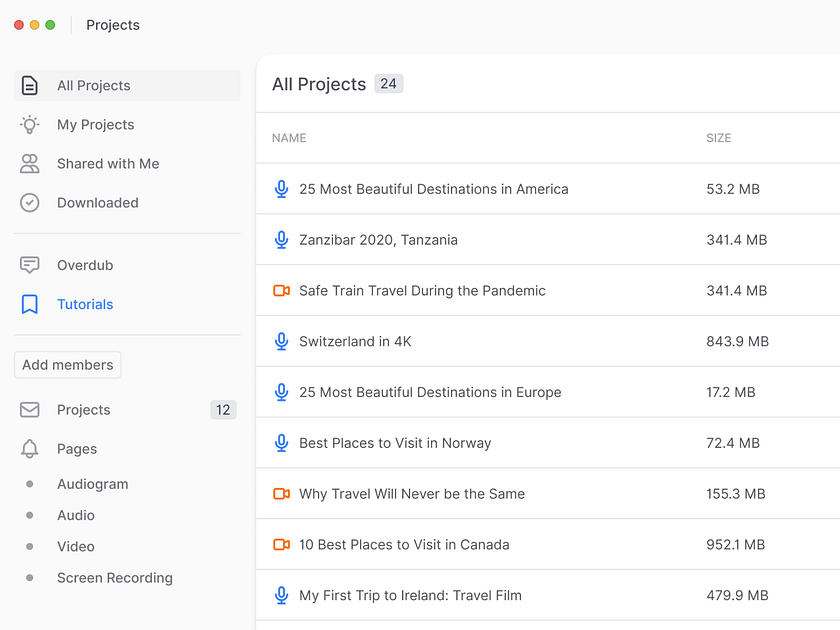Image resolution: width=840 pixels, height=630 pixels.
Task: Open the Tutorials section
Action: coord(84,304)
